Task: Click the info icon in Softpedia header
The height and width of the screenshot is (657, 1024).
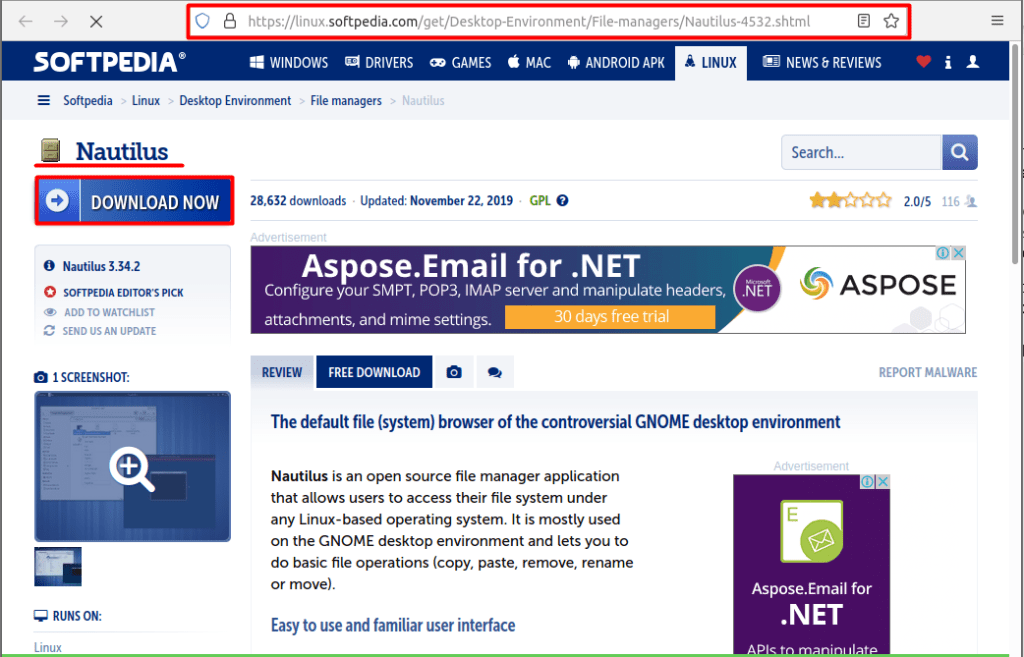Action: click(x=948, y=62)
